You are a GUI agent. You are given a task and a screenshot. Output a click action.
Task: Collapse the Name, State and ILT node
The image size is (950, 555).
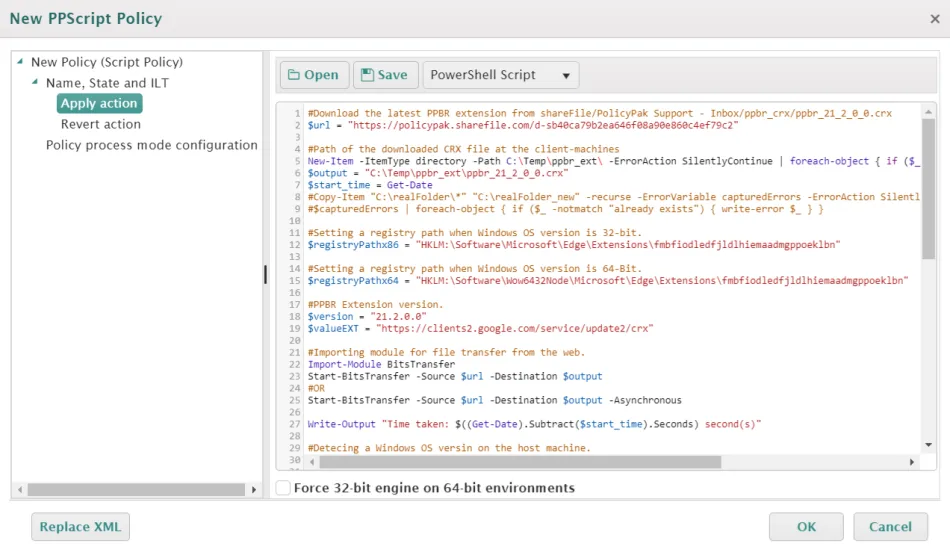point(36,83)
